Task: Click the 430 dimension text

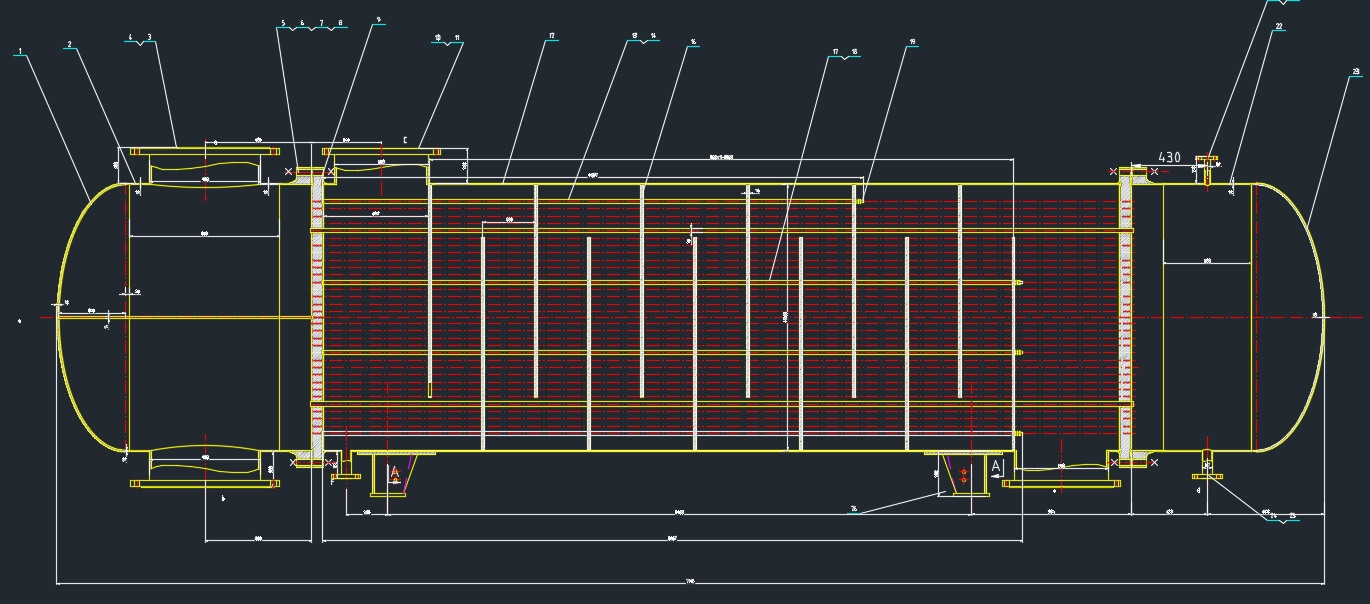Action: tap(1169, 157)
